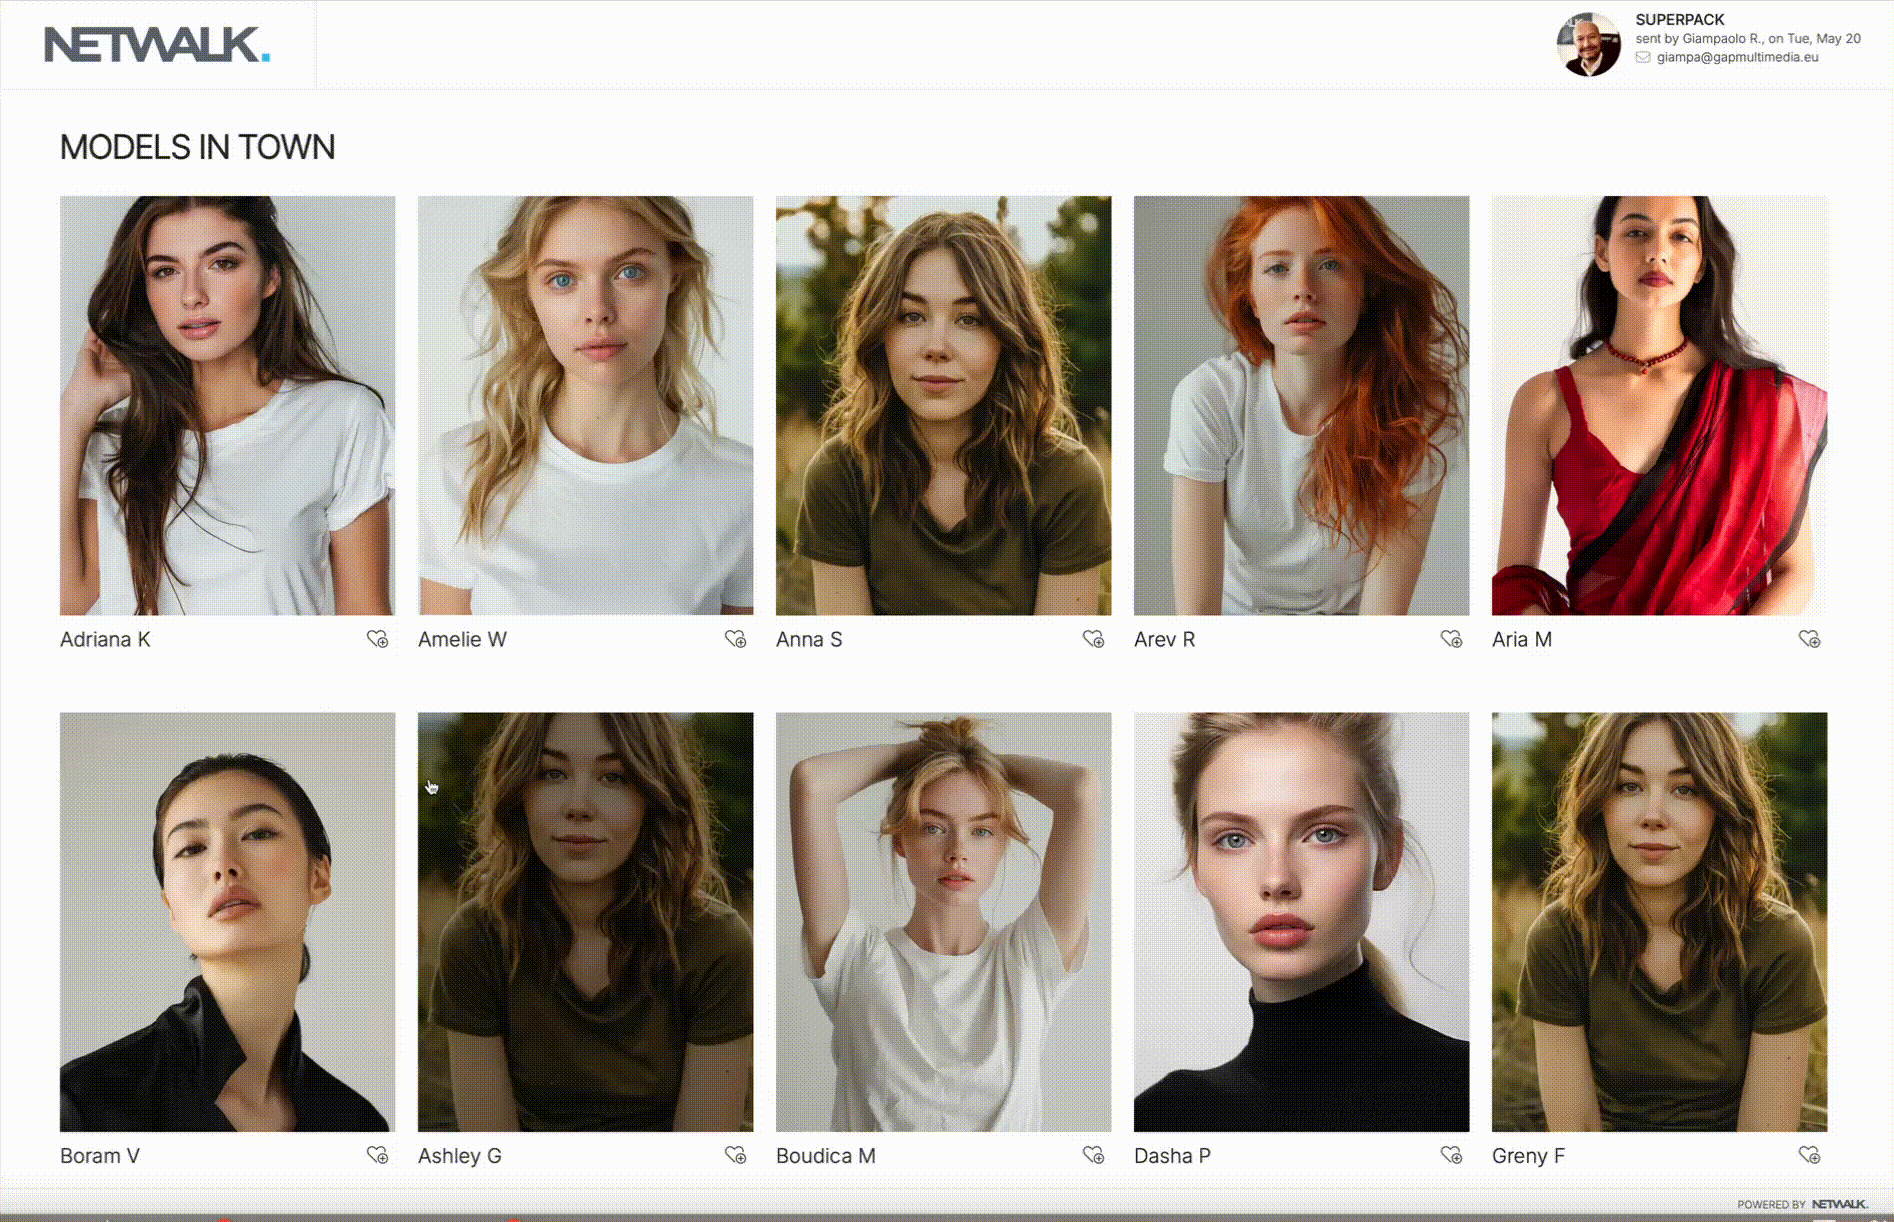
Task: Click Boram V's portrait thumbnail
Action: 227,921
